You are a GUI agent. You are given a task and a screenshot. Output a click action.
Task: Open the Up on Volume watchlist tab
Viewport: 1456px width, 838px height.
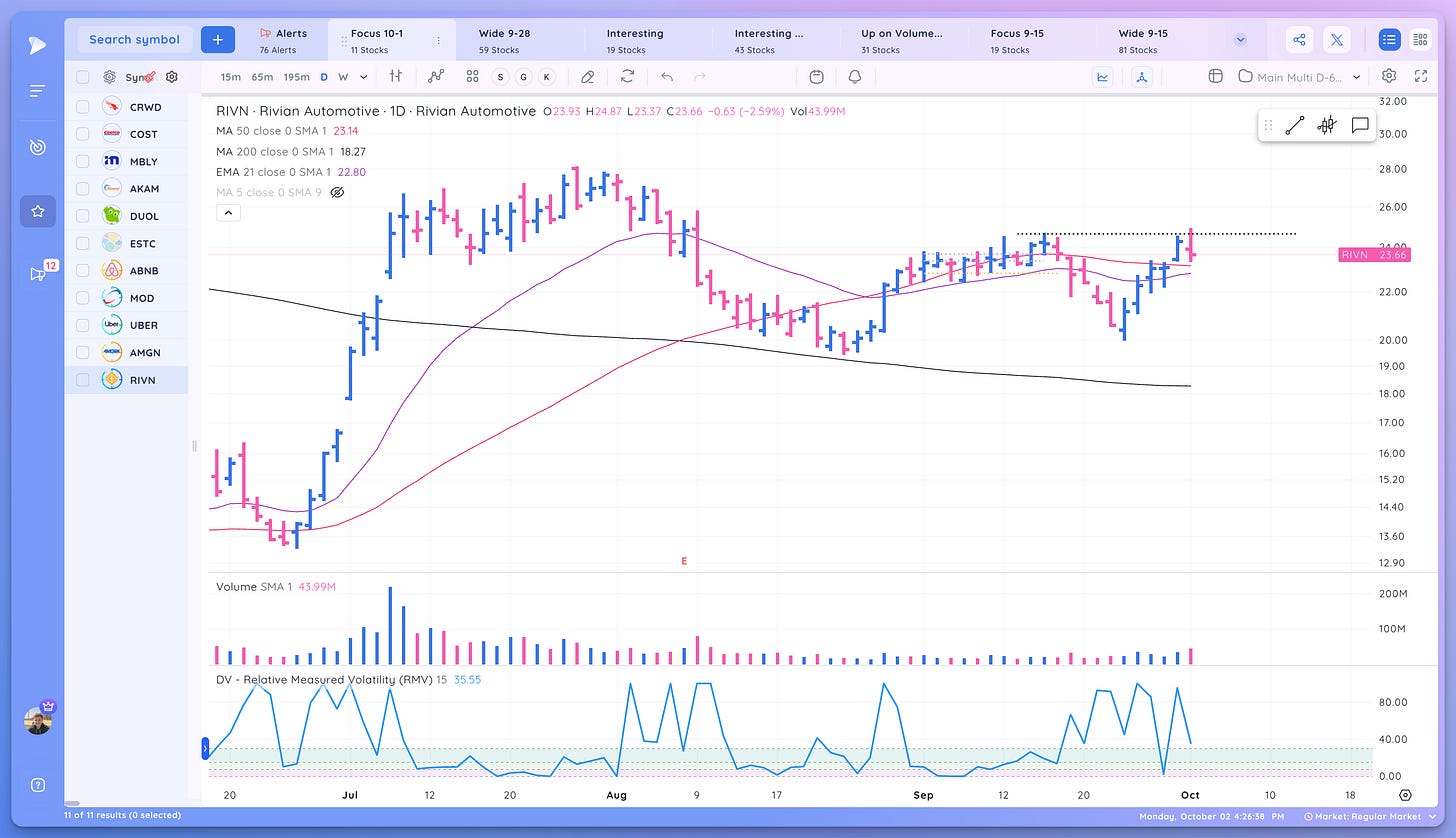(903, 40)
